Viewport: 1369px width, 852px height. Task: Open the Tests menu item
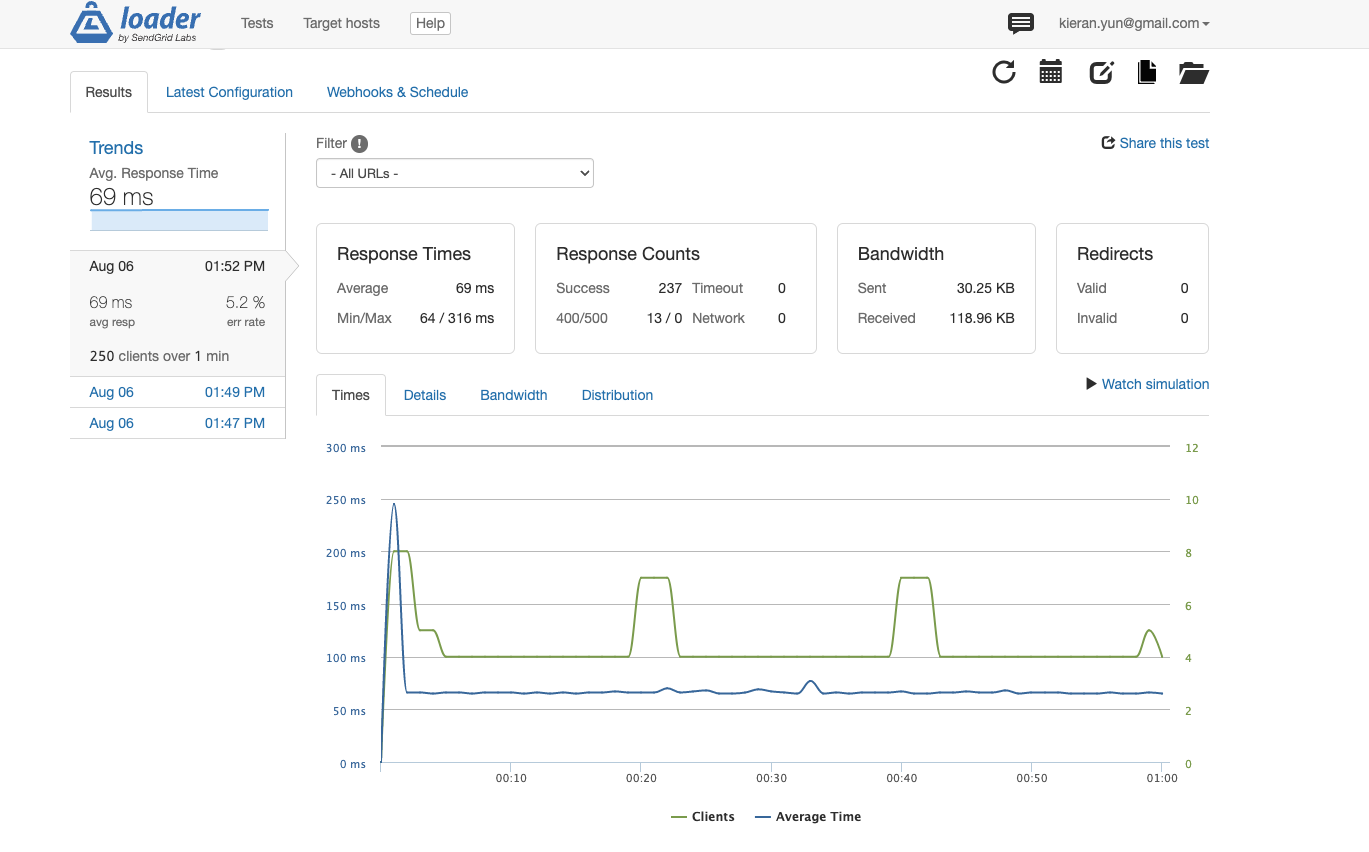click(x=257, y=23)
